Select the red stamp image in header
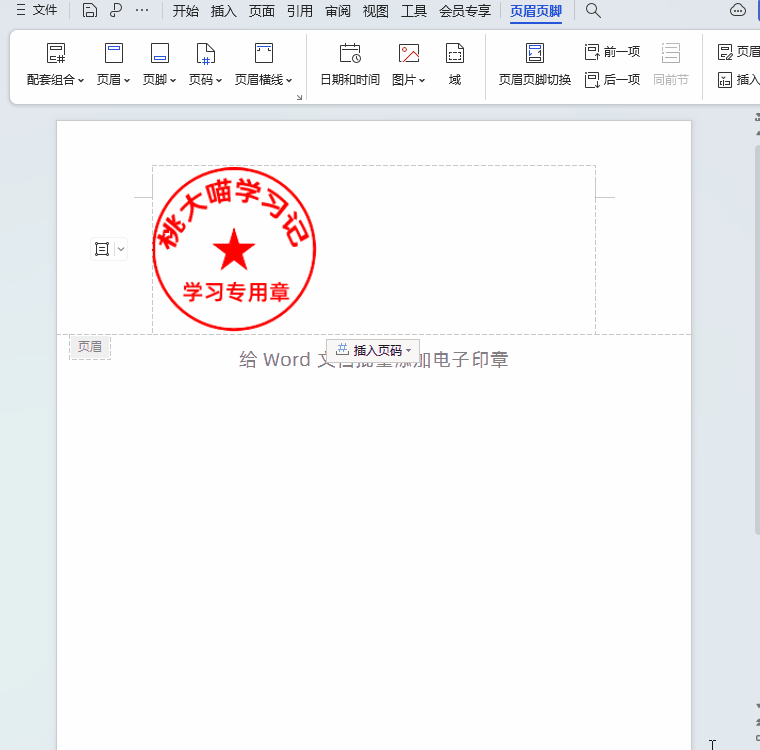 [234, 249]
